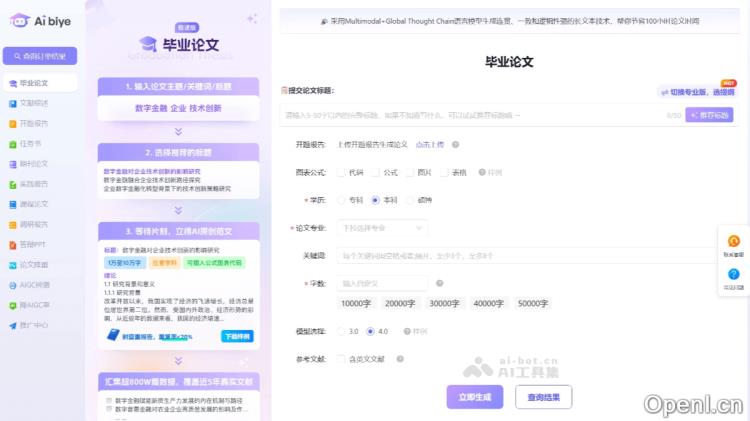Open 开题报告 from the sidebar icon
750x421 pixels.
pos(12,123)
